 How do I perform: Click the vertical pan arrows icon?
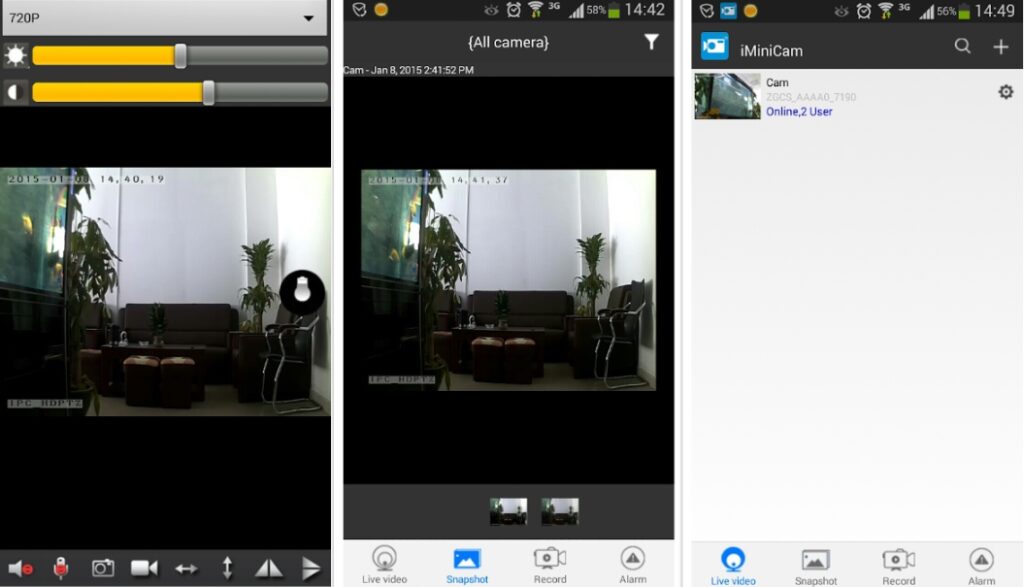pos(227,568)
